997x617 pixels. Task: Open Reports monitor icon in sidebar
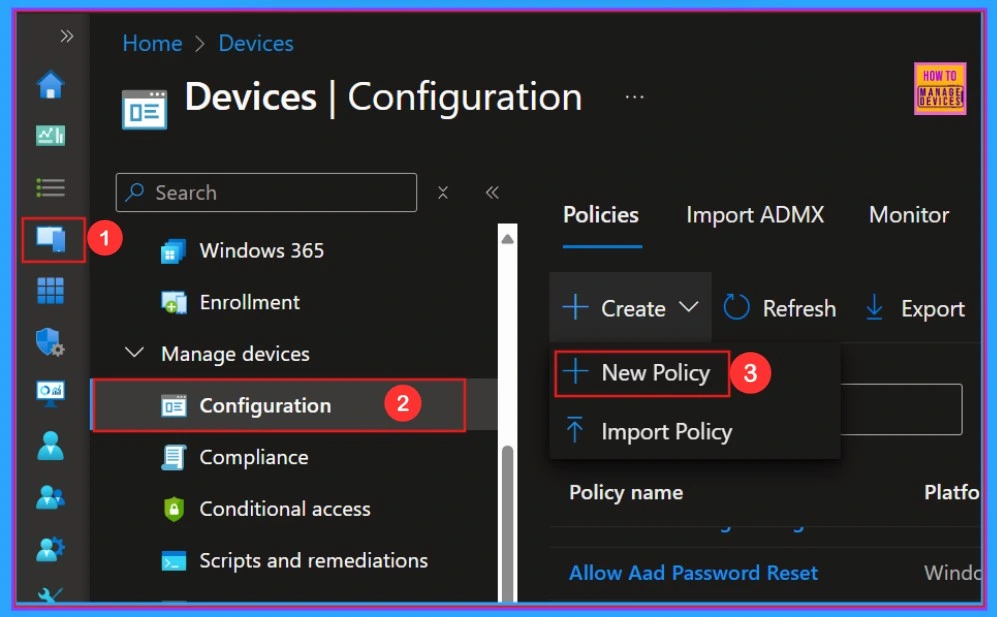coord(50,394)
